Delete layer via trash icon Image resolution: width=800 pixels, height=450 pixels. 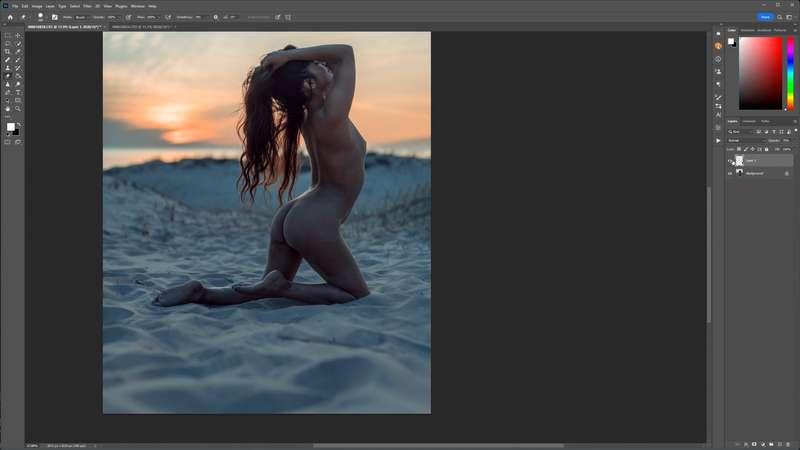789,444
